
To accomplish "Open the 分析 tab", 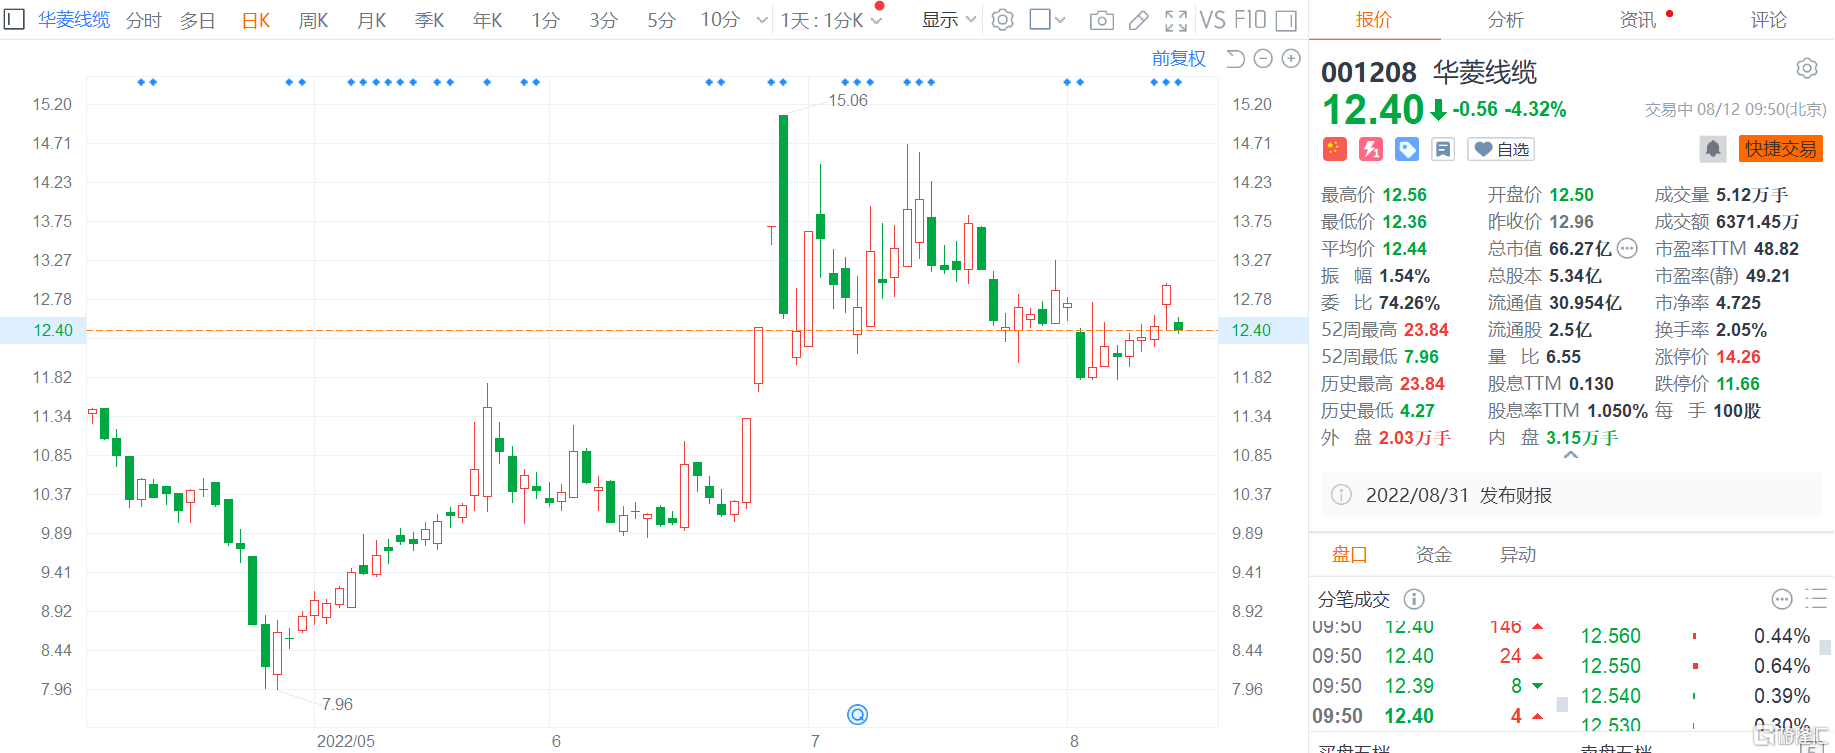I will (x=1505, y=20).
